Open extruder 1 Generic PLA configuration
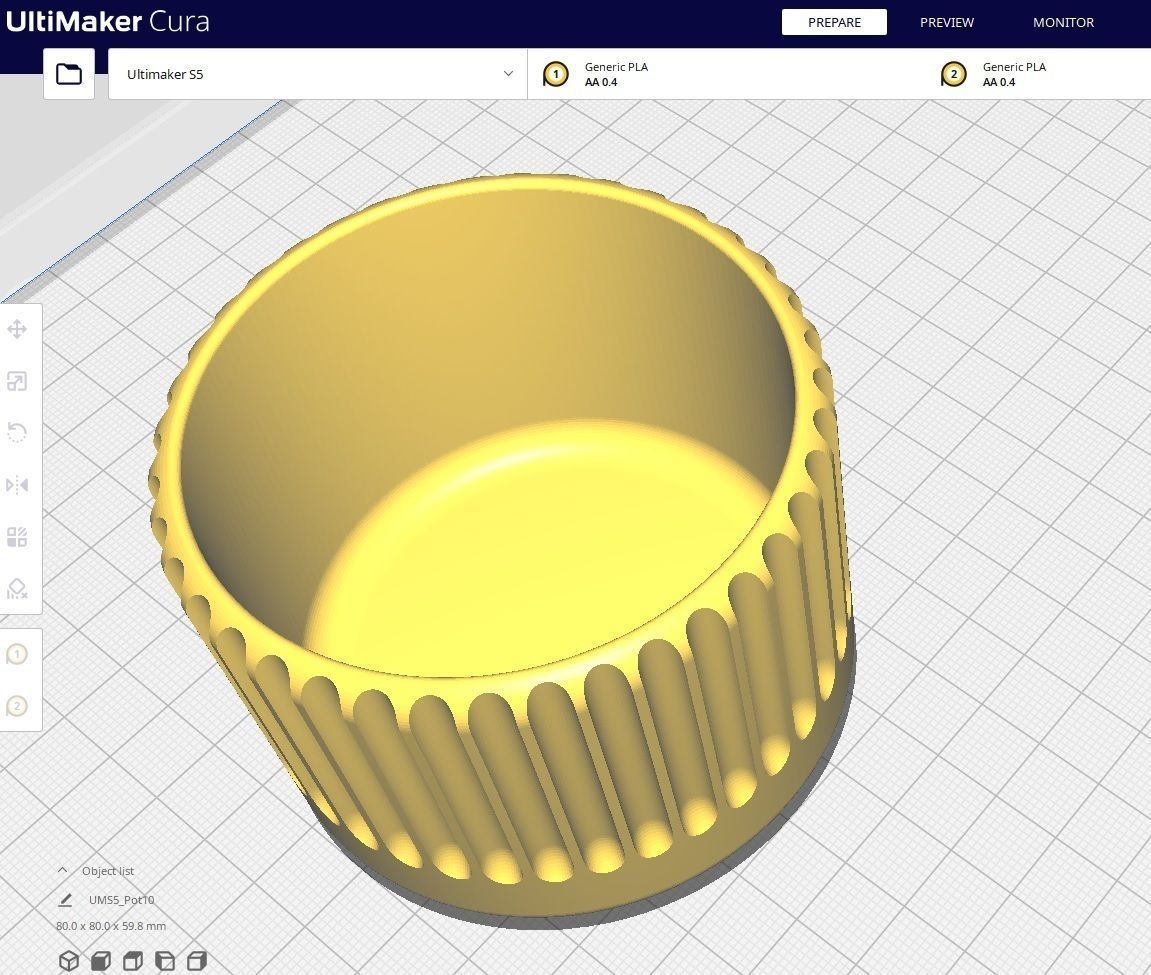 point(727,74)
